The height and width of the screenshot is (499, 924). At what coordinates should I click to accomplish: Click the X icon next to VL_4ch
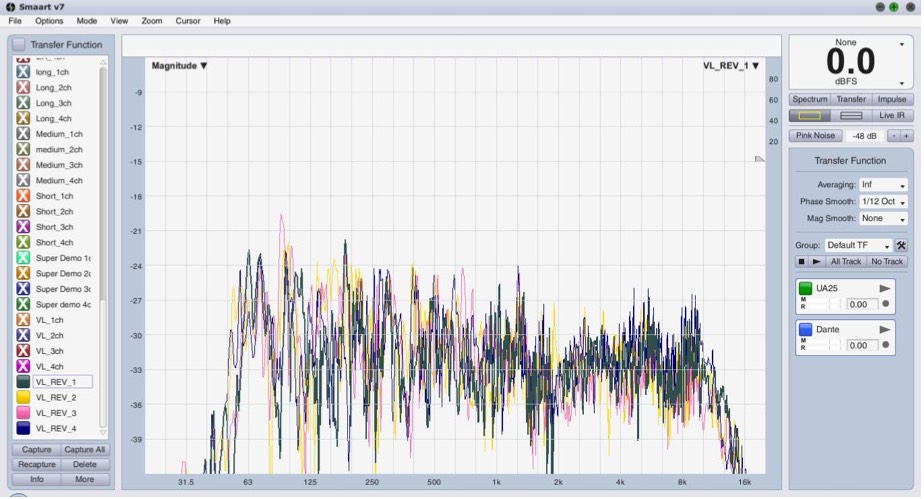click(x=23, y=366)
